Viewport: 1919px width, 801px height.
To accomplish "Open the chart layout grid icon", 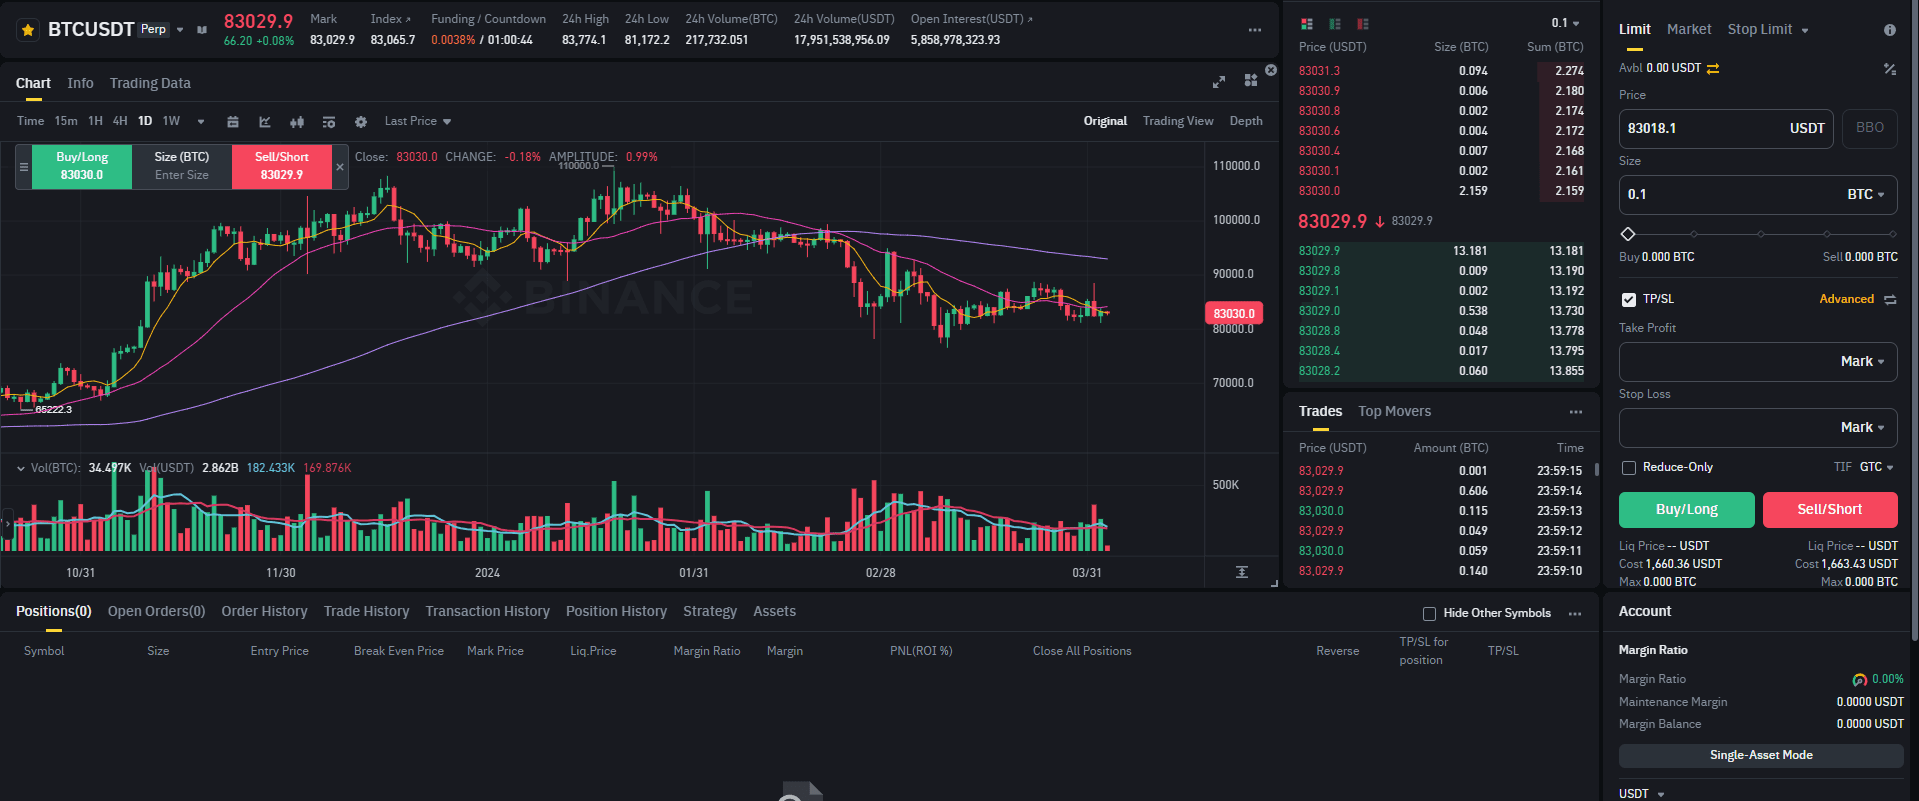I will tap(1251, 81).
